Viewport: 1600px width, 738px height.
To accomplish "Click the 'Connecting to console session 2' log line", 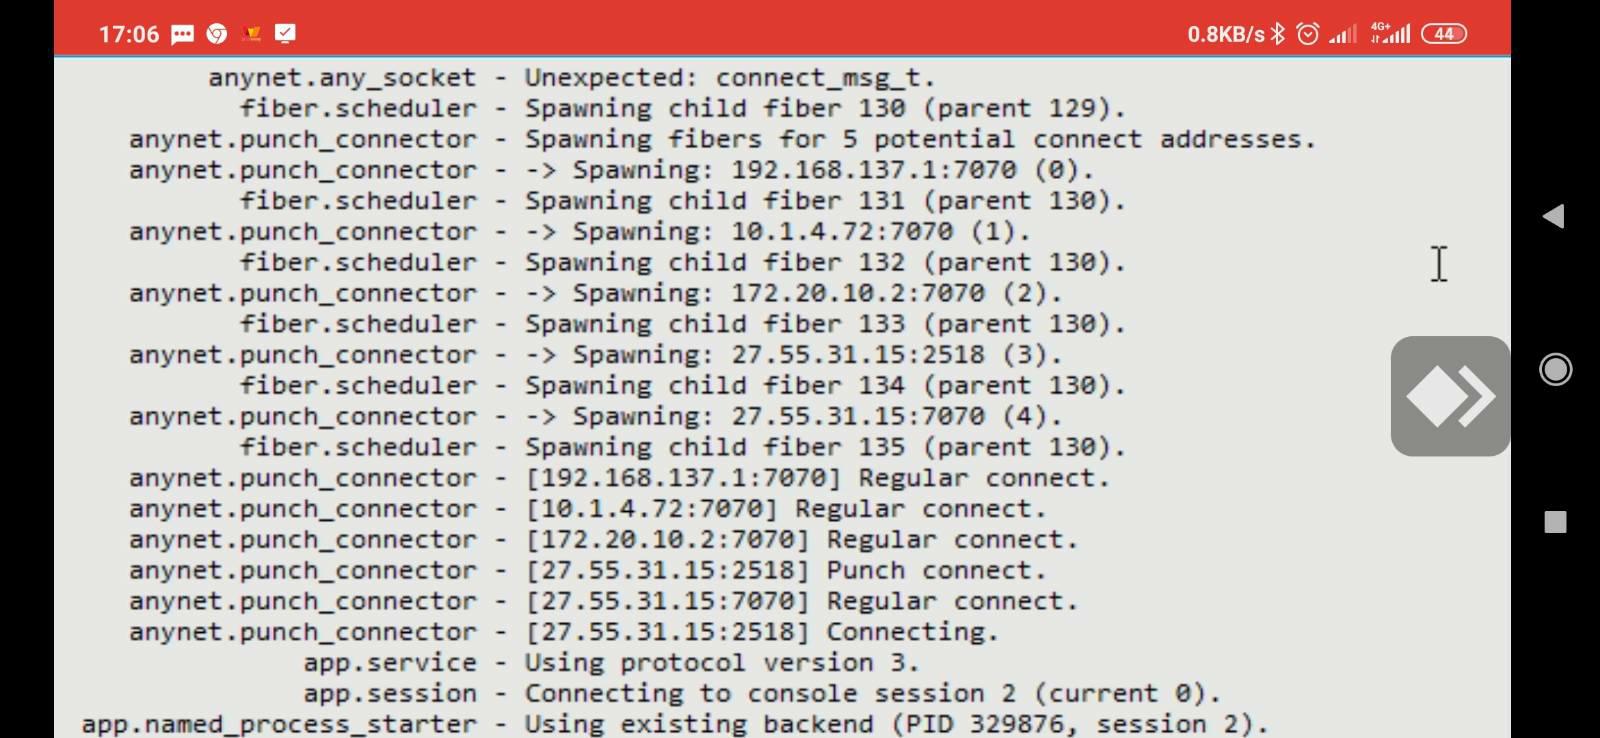I will point(873,694).
